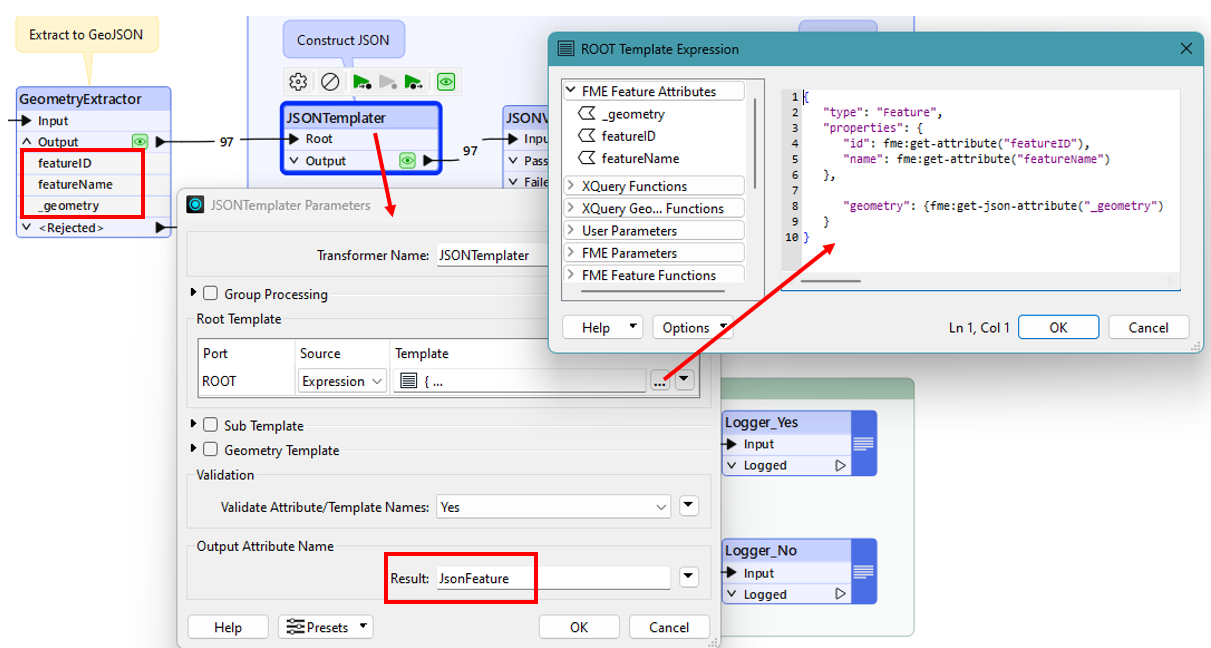Click the JSONTemplater Parameters window icon
The height and width of the screenshot is (648, 1211).
coord(194,205)
